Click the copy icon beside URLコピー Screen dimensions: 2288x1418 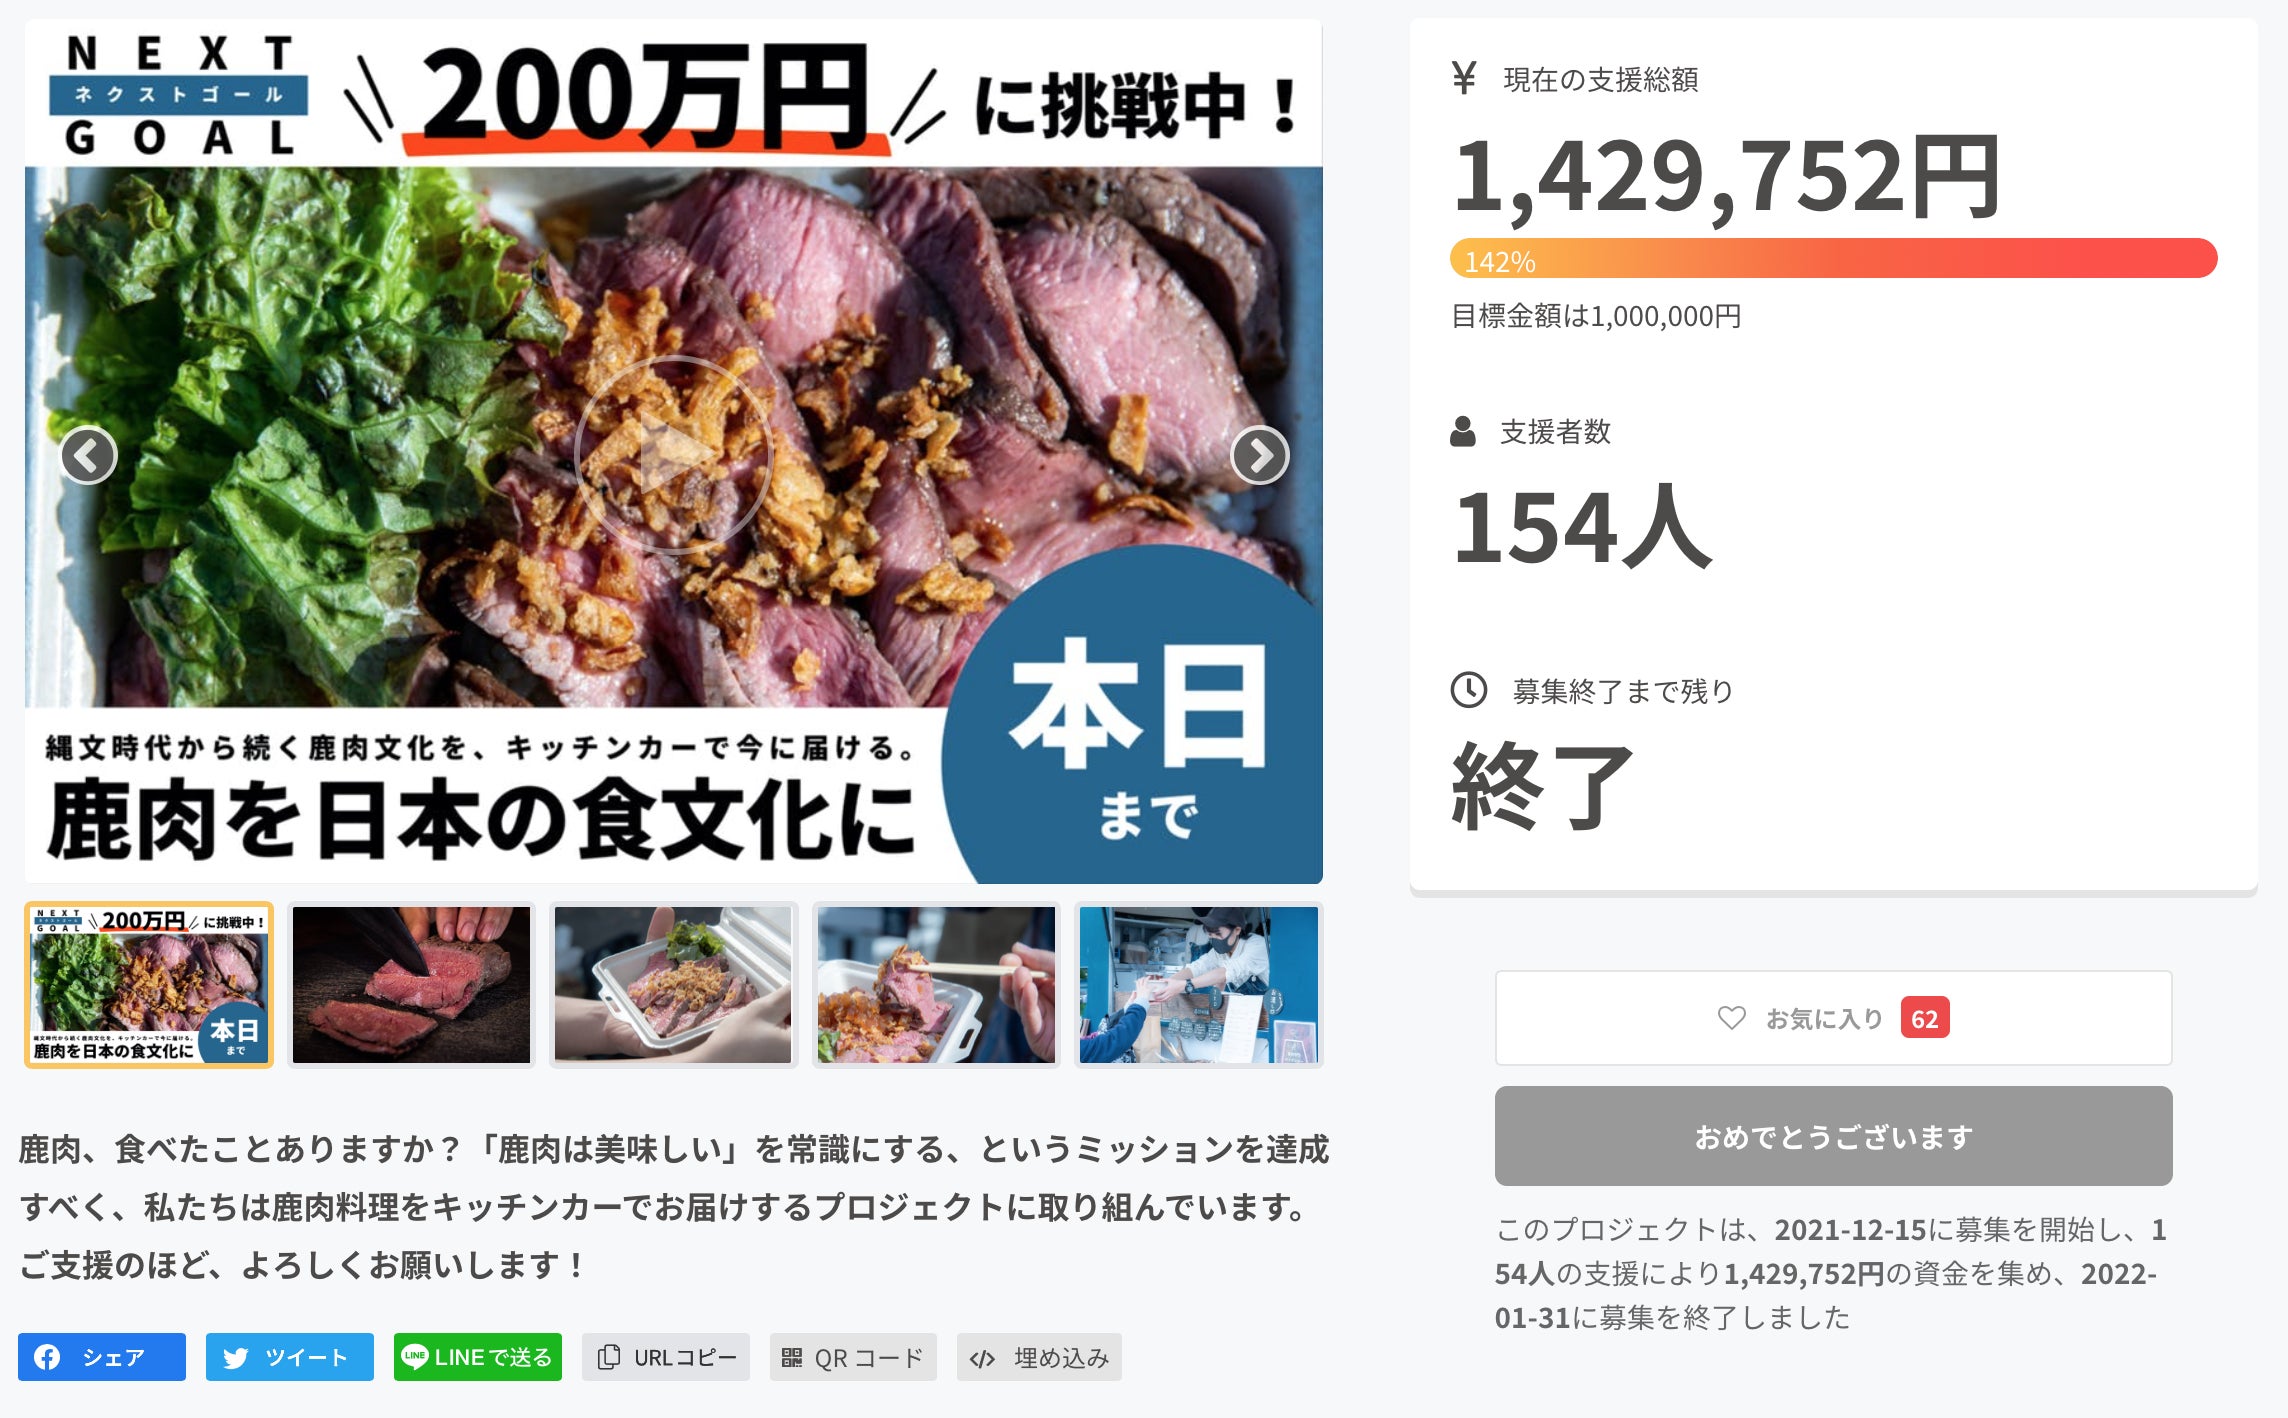tap(608, 1357)
